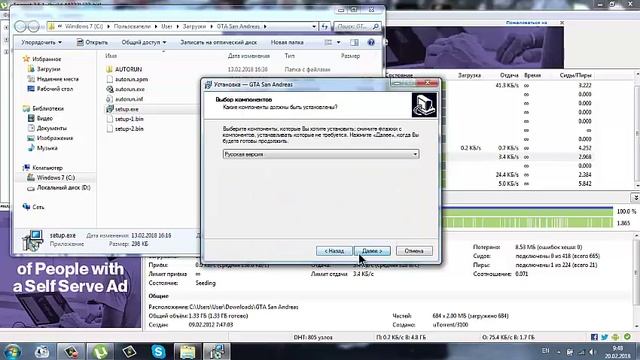
Task: Click the Explorer search field
Action: [x=357, y=27]
